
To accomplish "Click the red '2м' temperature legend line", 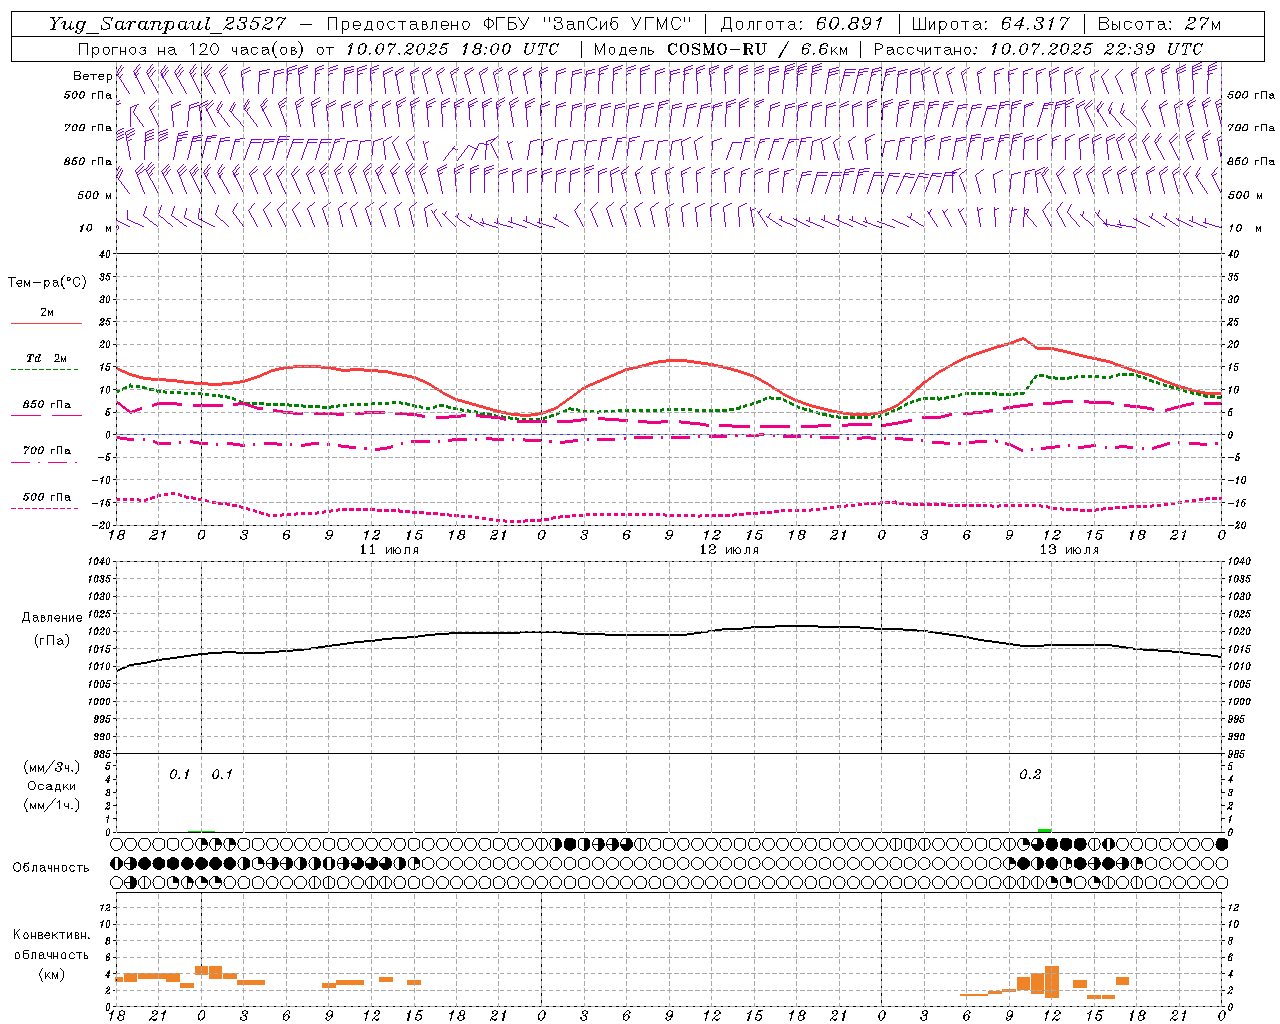I will tap(46, 323).
